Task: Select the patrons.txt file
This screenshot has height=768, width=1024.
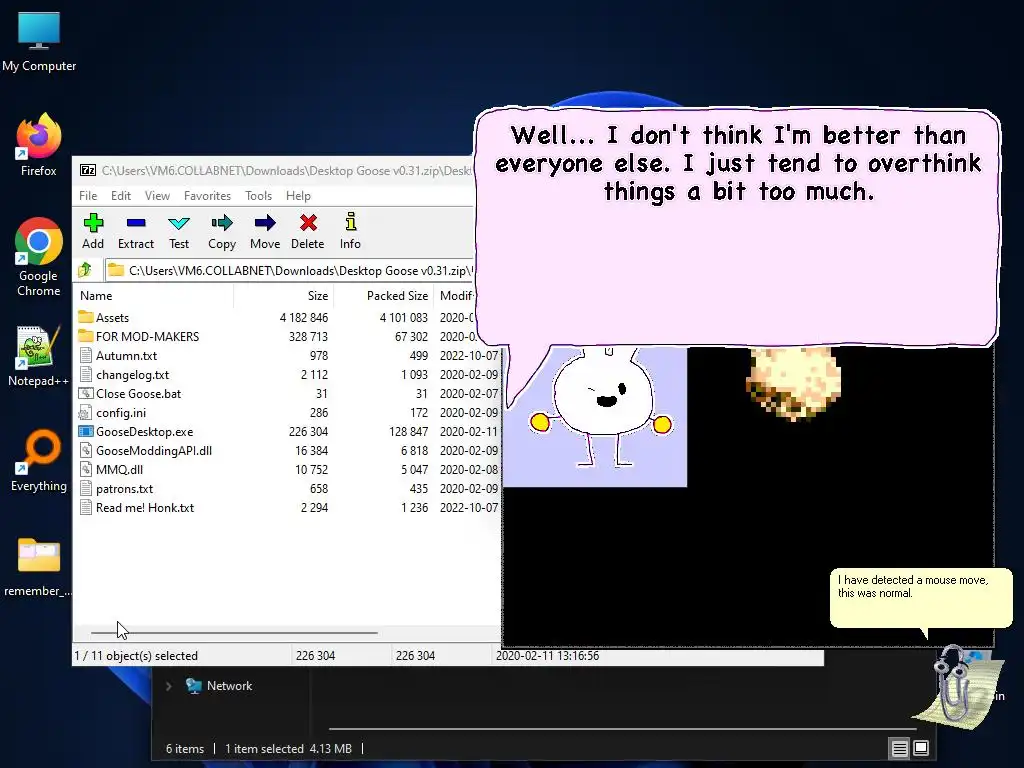Action: click(x=287, y=488)
